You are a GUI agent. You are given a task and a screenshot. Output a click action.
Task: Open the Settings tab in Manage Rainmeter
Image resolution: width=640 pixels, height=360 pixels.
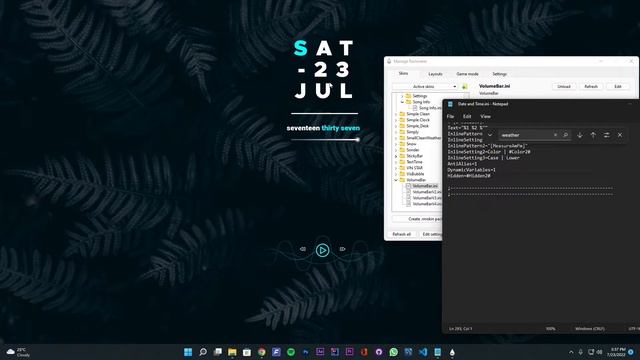(x=500, y=74)
